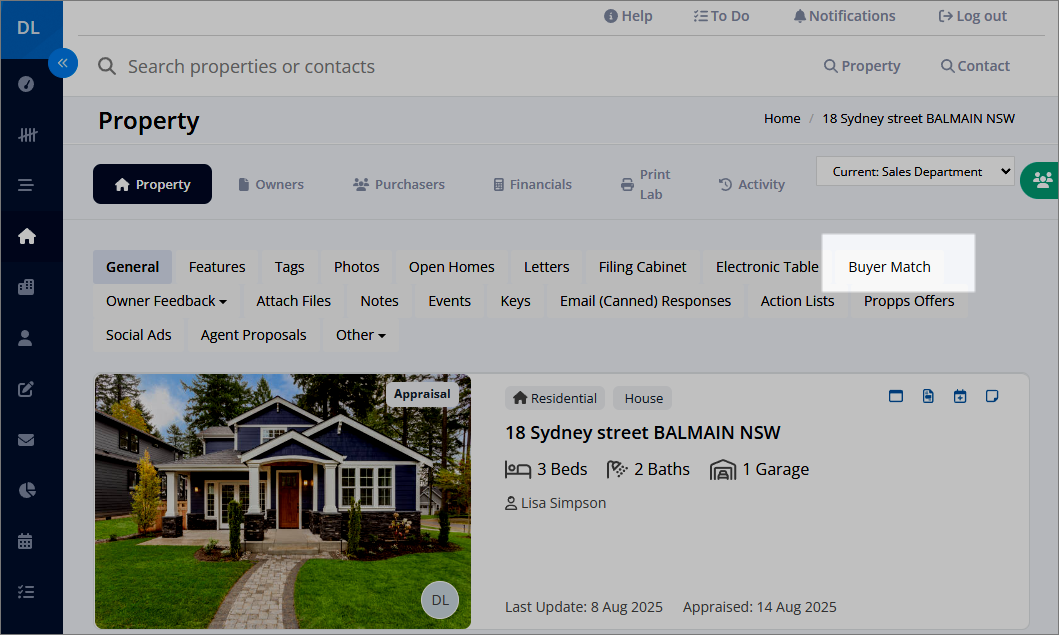This screenshot has width=1059, height=635.
Task: Open the Other dropdown in tab row
Action: [x=360, y=334]
